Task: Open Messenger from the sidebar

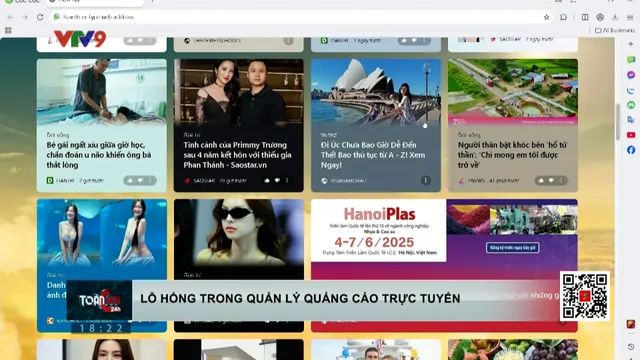Action: coord(631,75)
